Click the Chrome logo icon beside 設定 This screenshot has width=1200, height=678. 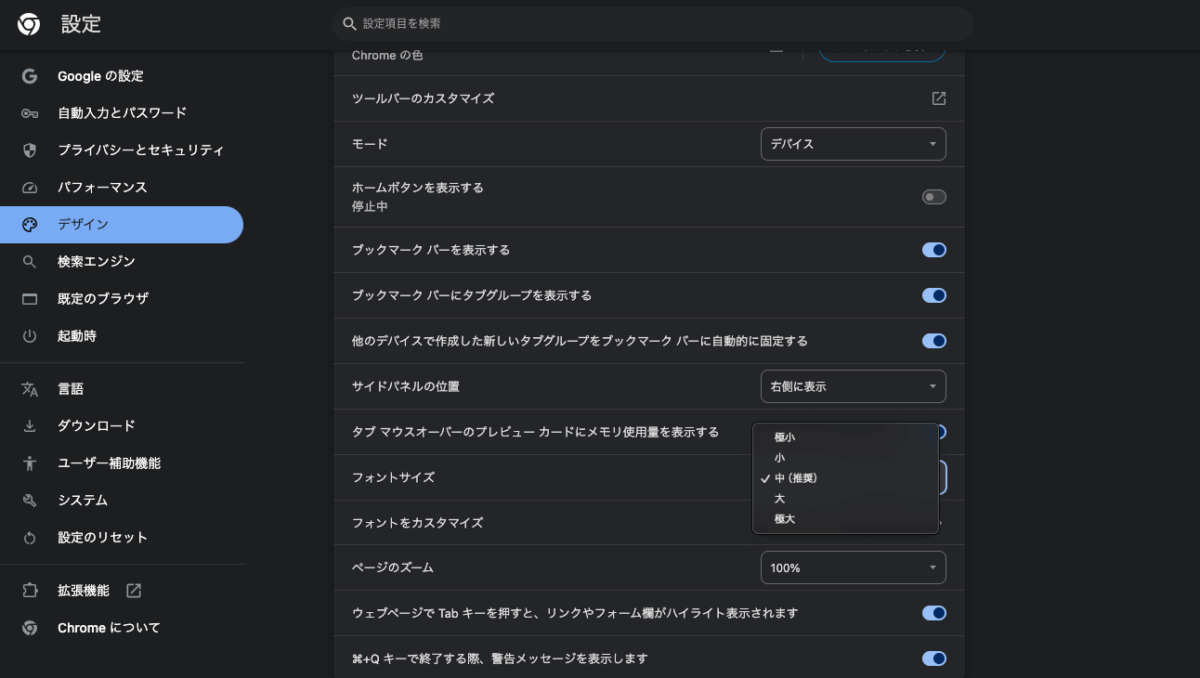tap(29, 24)
